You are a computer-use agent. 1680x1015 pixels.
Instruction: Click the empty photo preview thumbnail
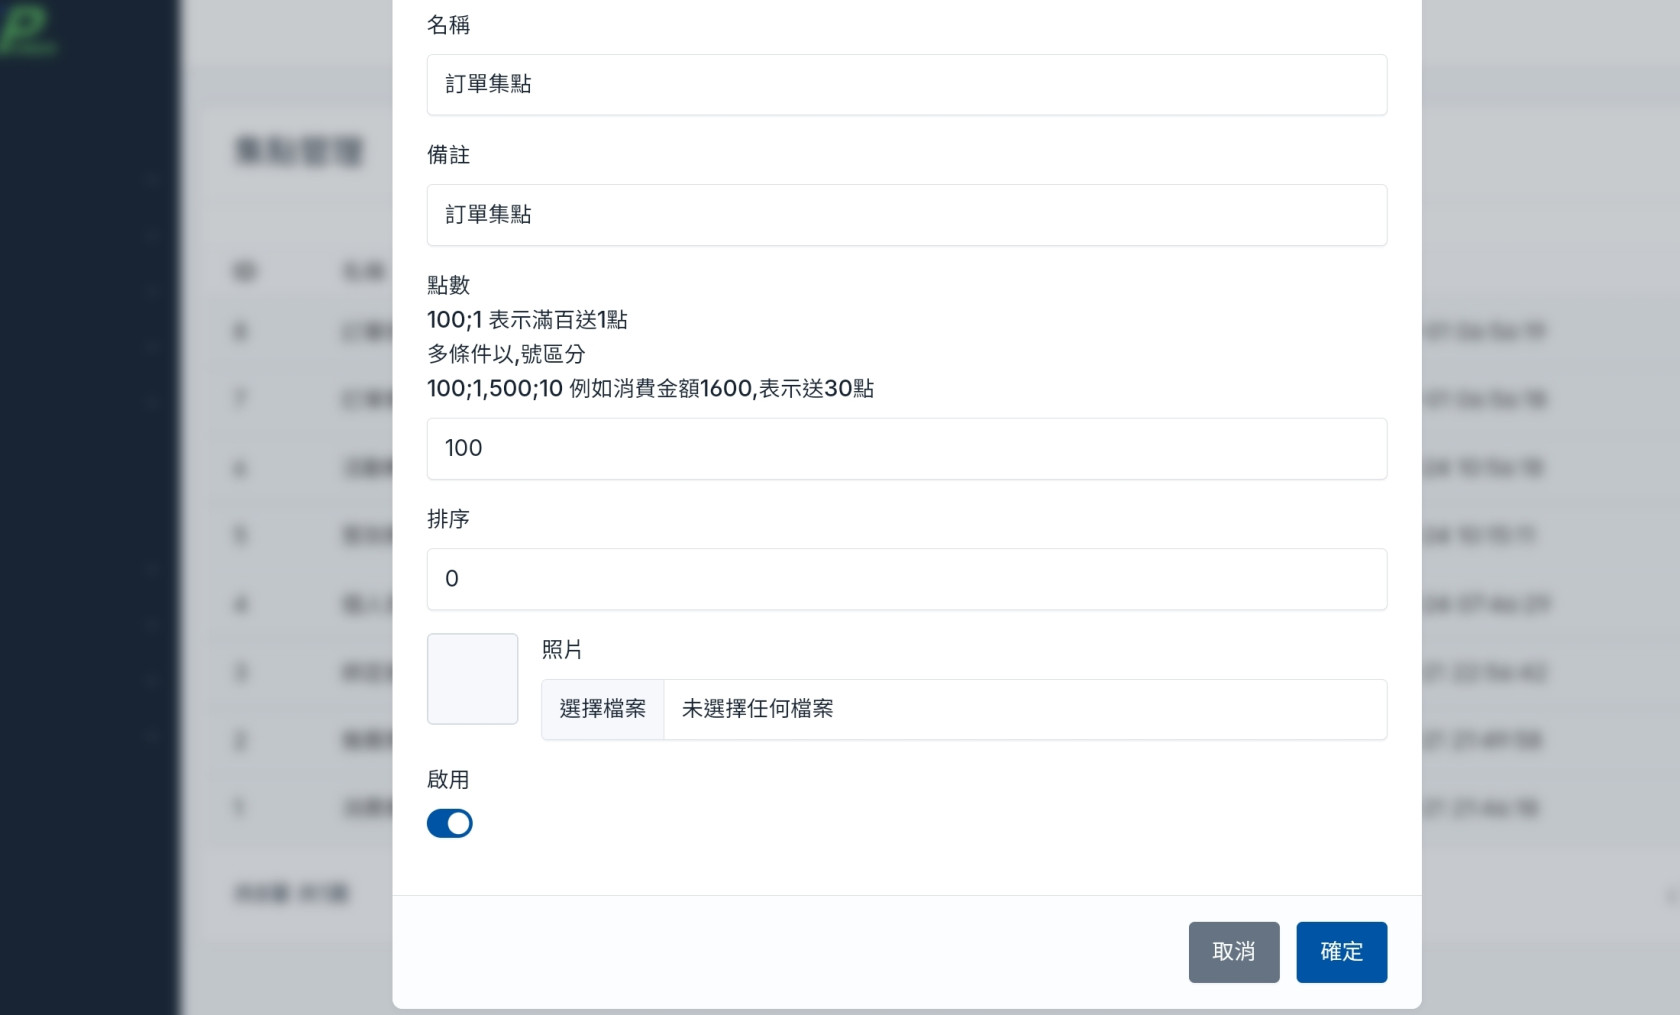pos(472,679)
